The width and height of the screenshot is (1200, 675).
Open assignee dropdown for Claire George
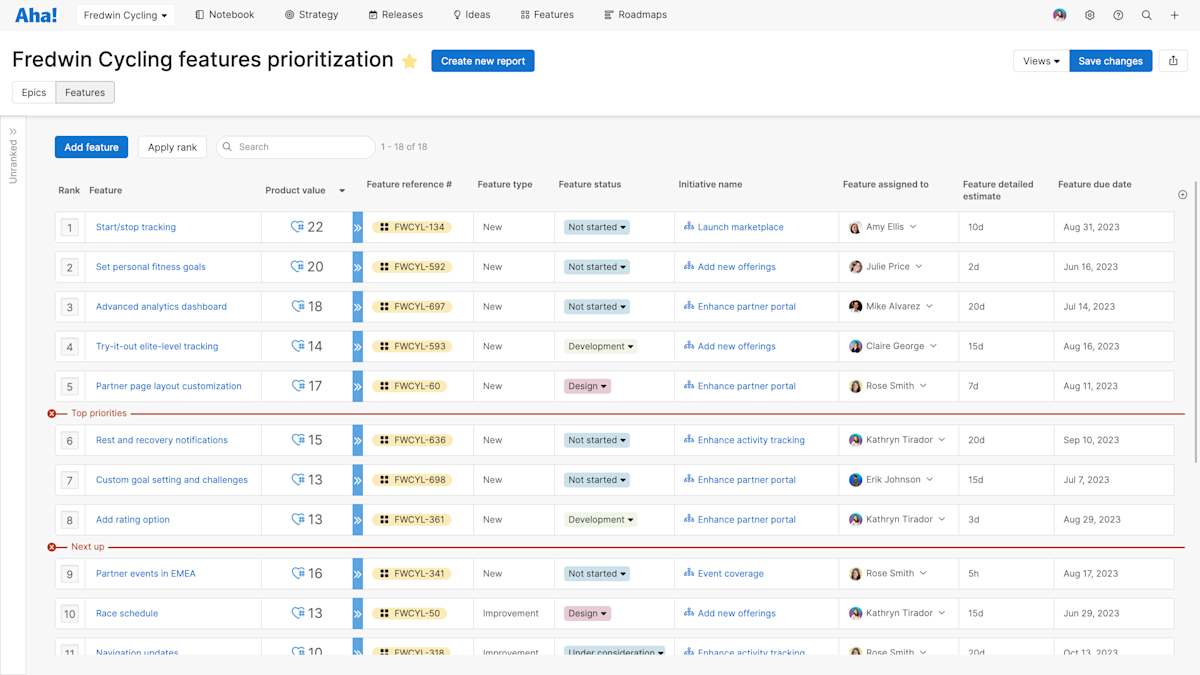tap(934, 346)
